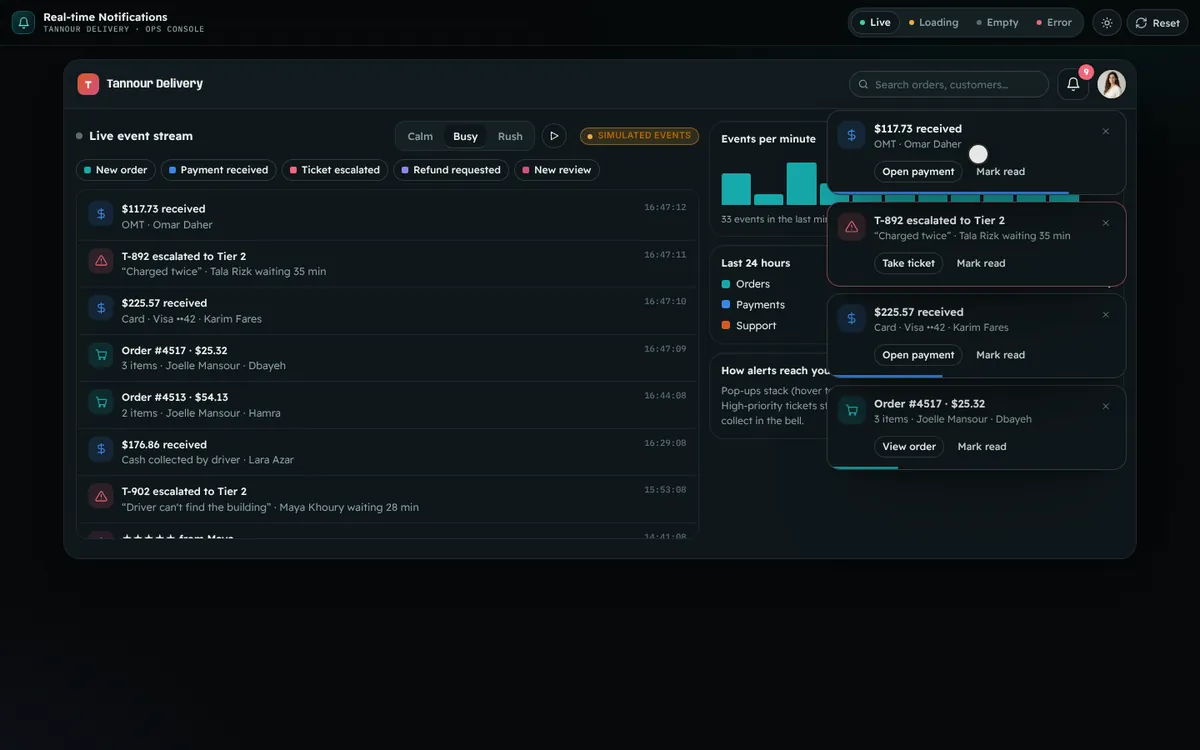Toggle the Refund requested filter chip
This screenshot has height=750, width=1200.
coord(450,170)
